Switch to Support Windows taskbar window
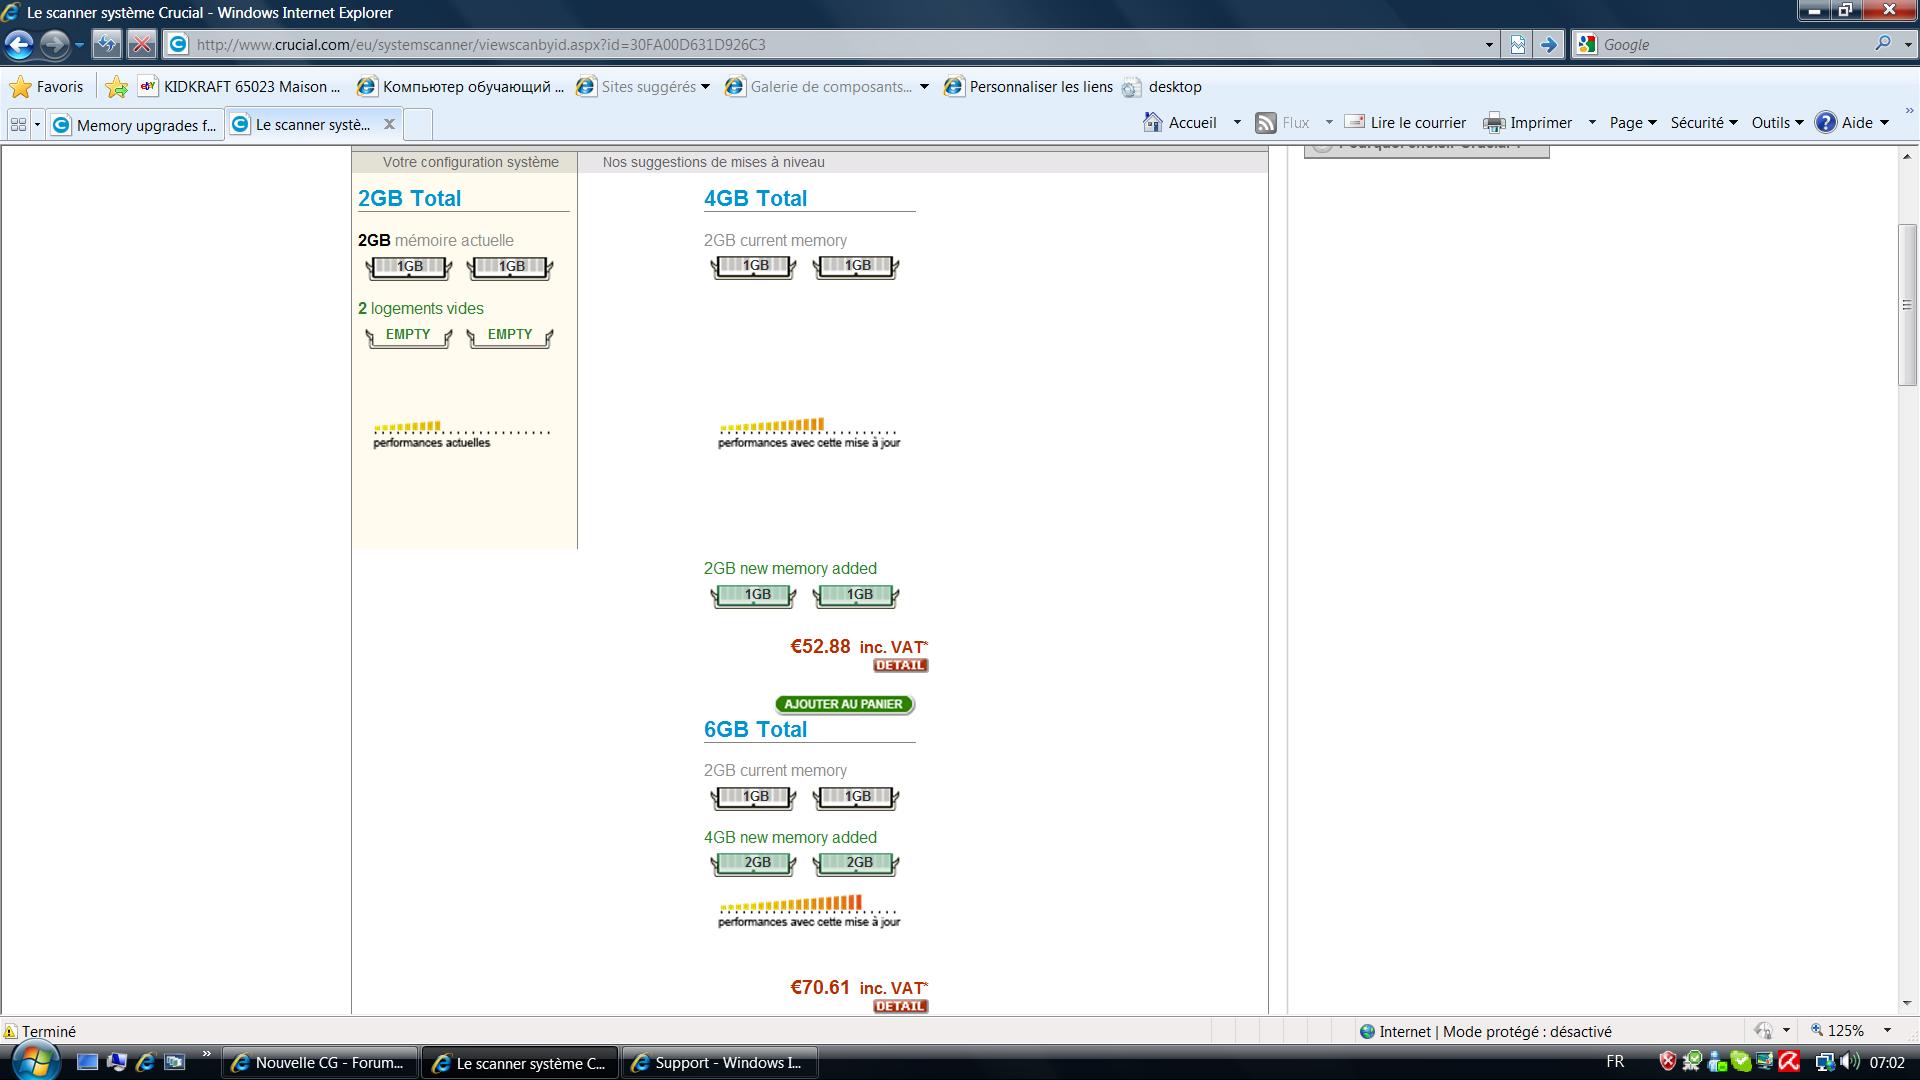Viewport: 1920px width, 1080px height. [x=720, y=1062]
